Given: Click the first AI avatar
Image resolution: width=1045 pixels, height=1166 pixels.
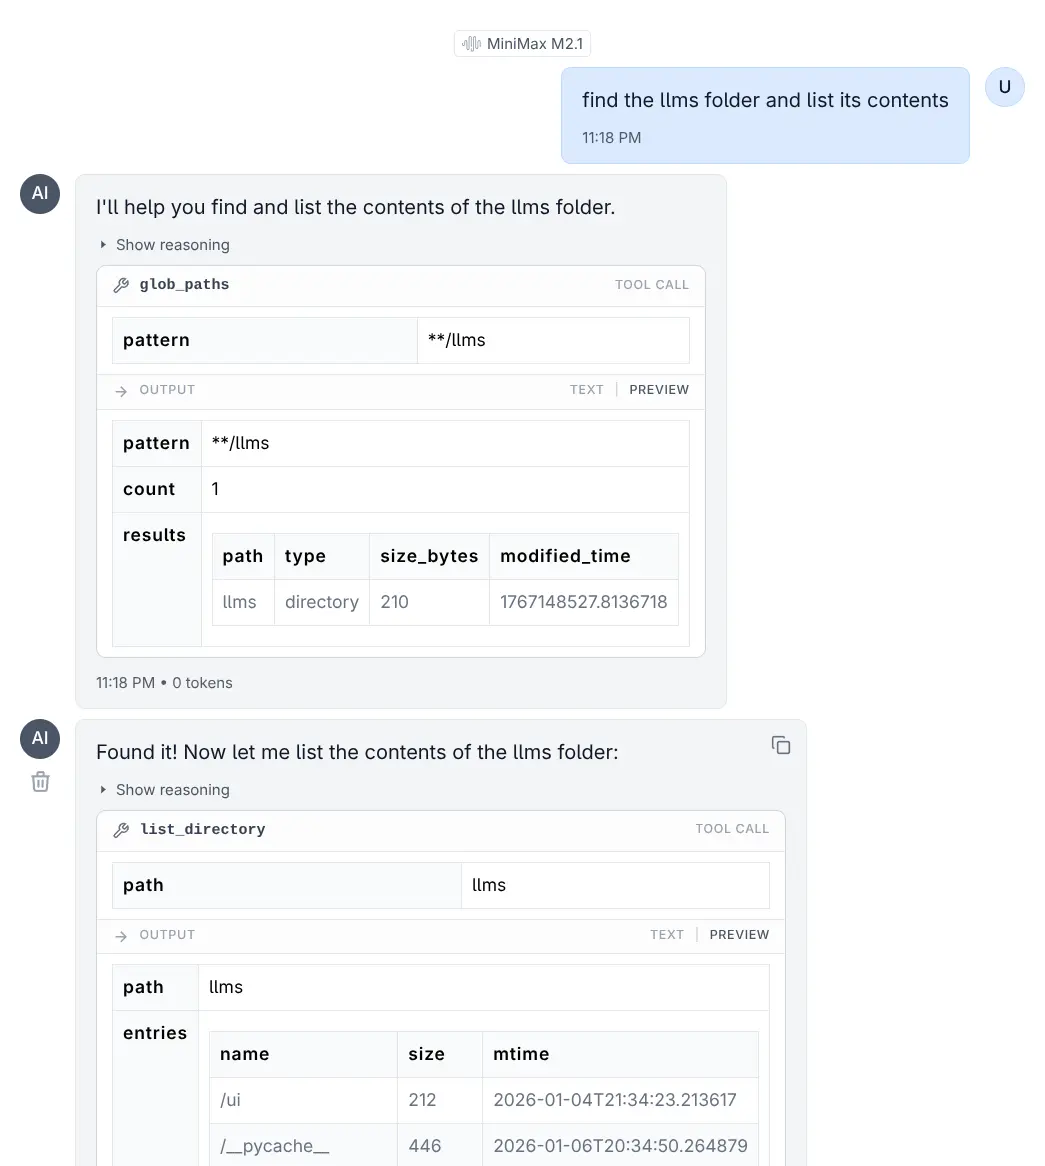Looking at the screenshot, I should click(x=40, y=193).
